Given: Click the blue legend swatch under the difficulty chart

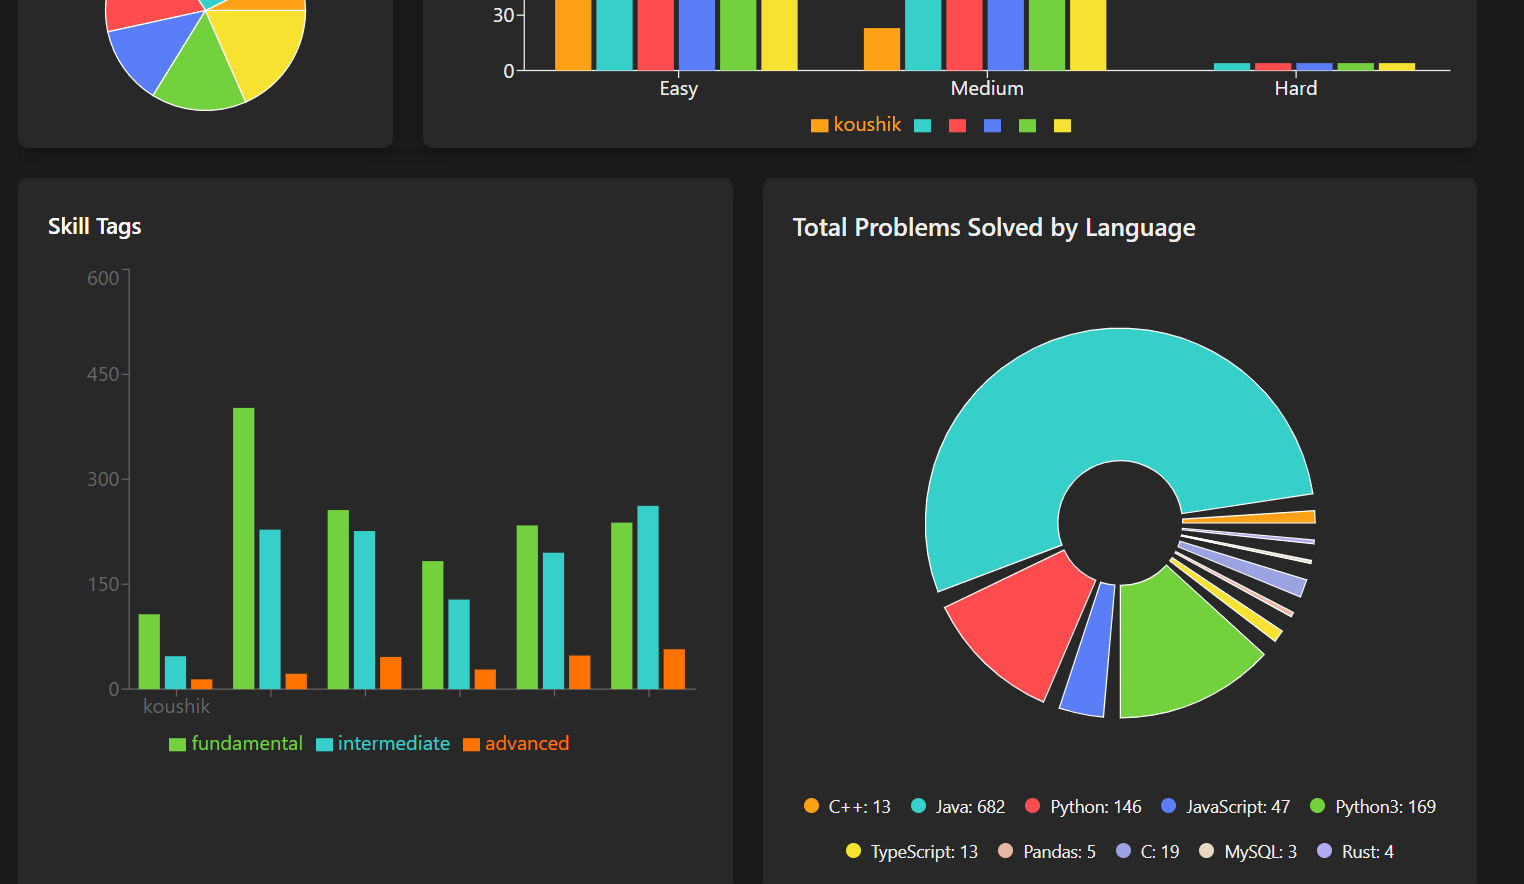Looking at the screenshot, I should (x=993, y=126).
